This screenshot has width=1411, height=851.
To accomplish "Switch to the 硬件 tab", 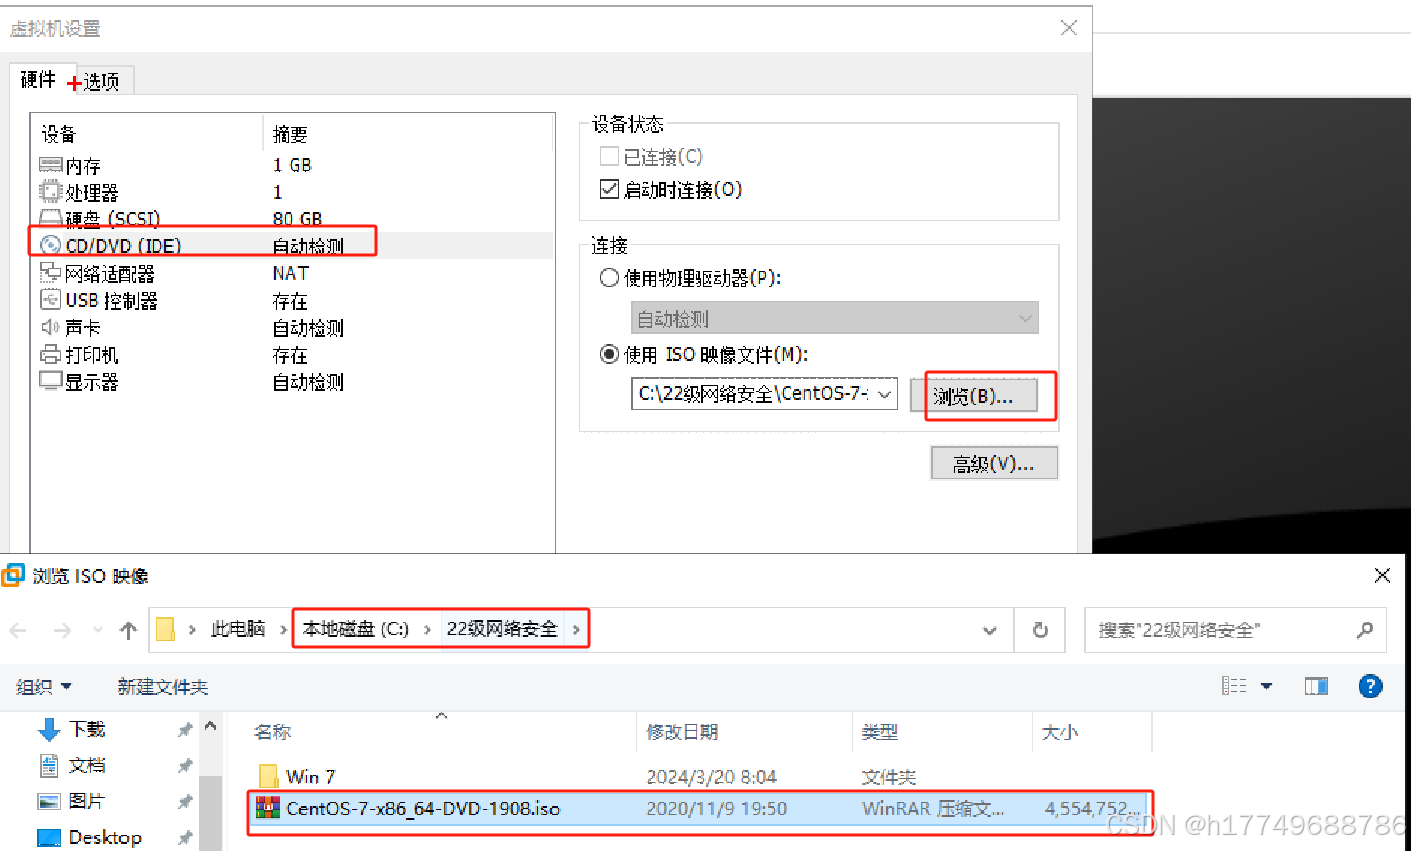I will tap(39, 79).
